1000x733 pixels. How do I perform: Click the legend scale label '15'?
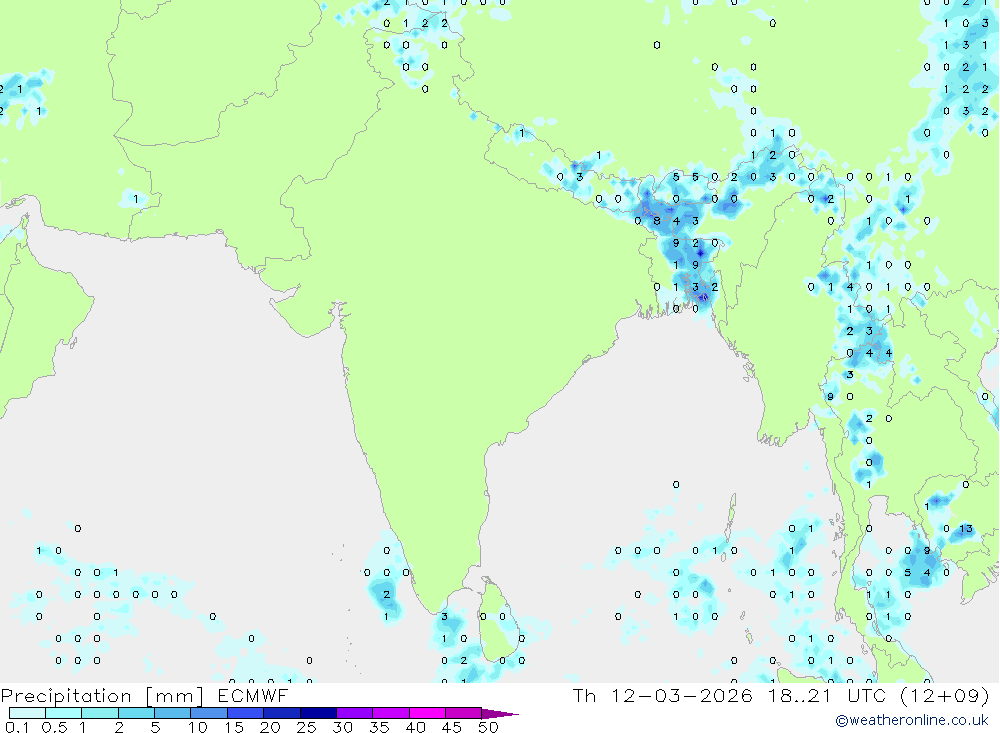[x=234, y=727]
